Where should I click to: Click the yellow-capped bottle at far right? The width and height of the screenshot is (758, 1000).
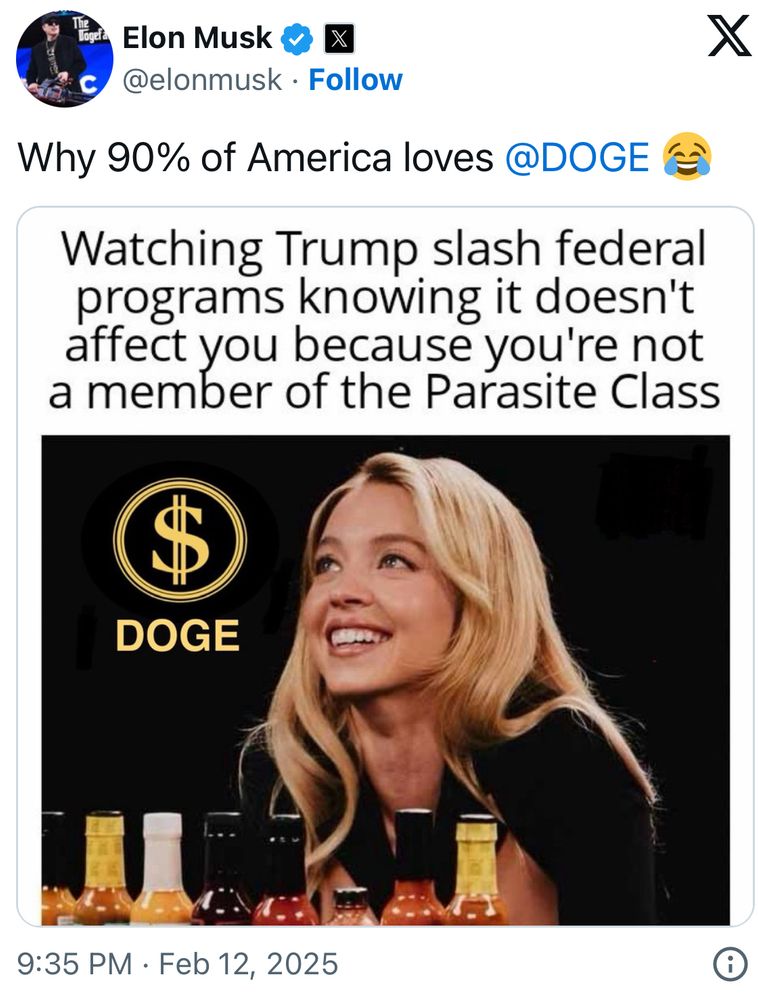tap(476, 871)
